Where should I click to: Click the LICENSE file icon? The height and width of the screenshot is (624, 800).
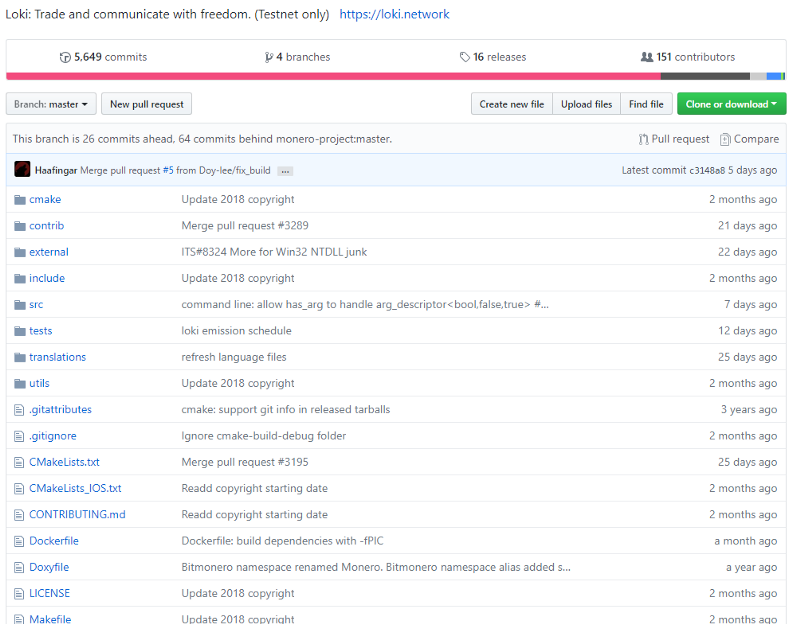(19, 594)
